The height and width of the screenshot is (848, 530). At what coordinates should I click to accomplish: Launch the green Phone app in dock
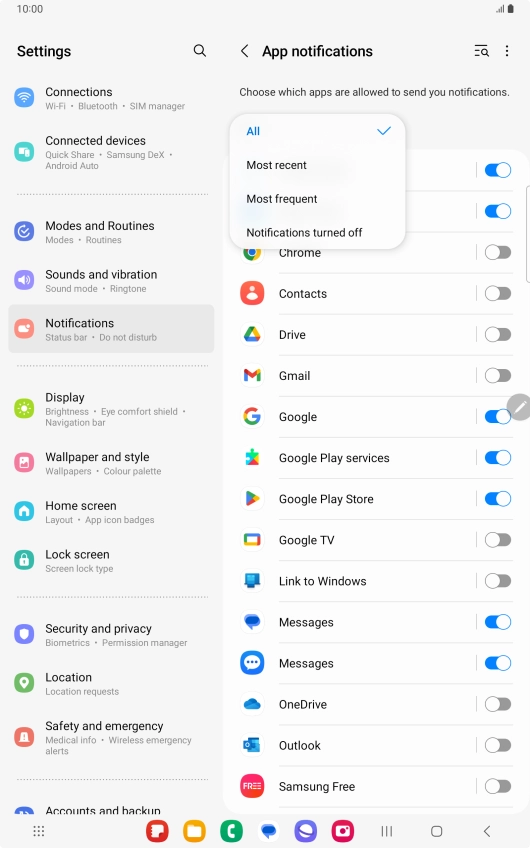pos(231,831)
